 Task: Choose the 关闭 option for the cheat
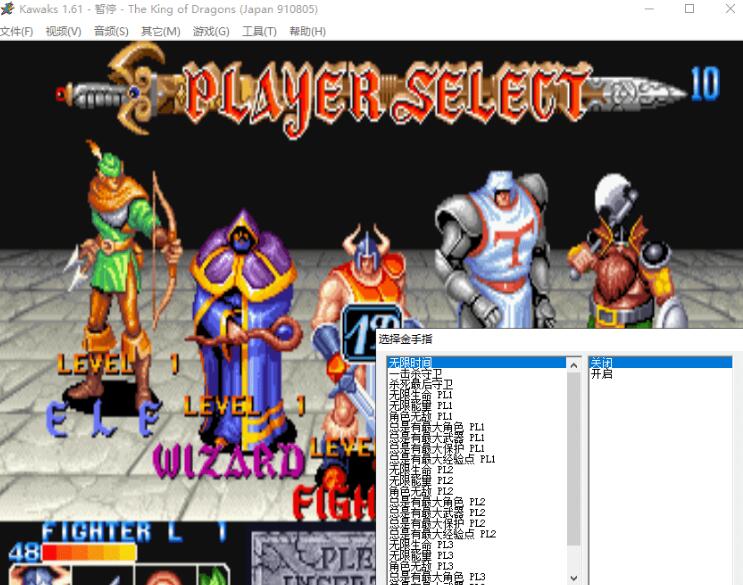(x=660, y=363)
